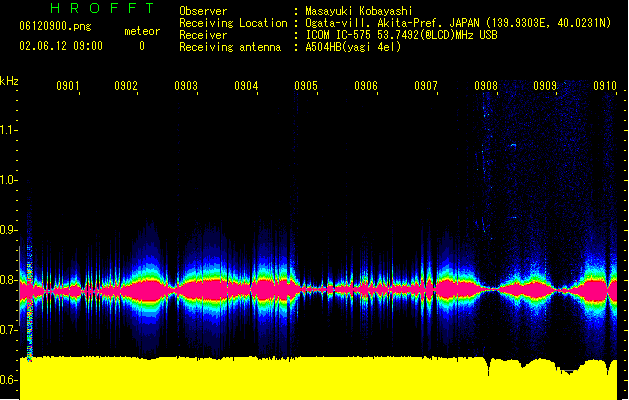Click the 0902 time marker

point(126,86)
